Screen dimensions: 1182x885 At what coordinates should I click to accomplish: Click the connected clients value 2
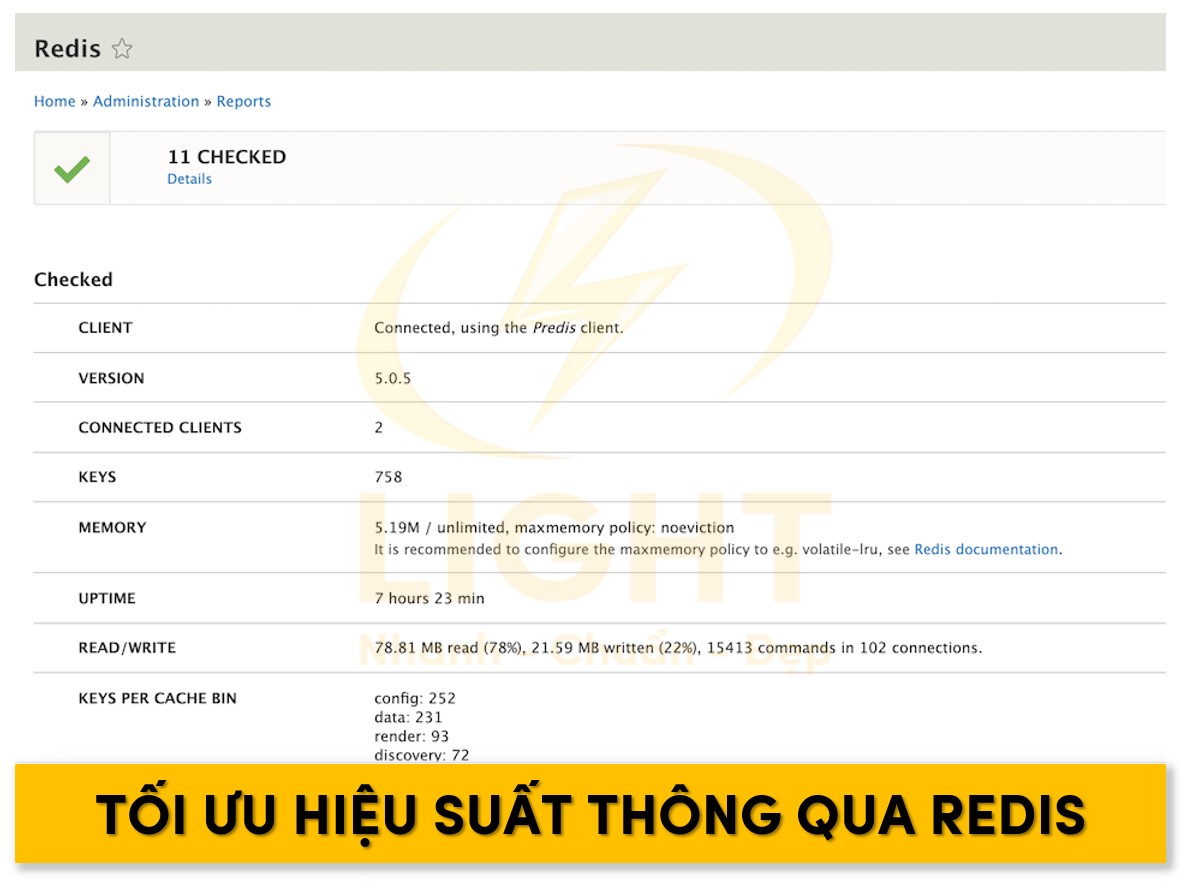pyautogui.click(x=378, y=427)
